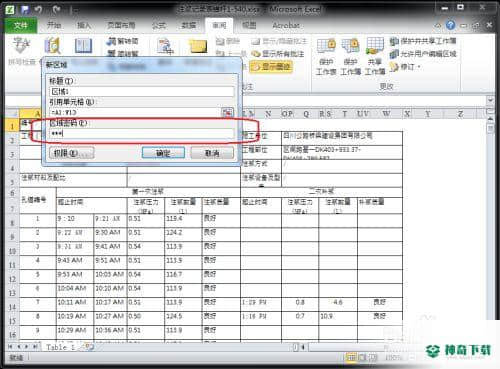Click the 保护工作簿 protect workbook icon
500x369 pixels.
tap(350, 56)
